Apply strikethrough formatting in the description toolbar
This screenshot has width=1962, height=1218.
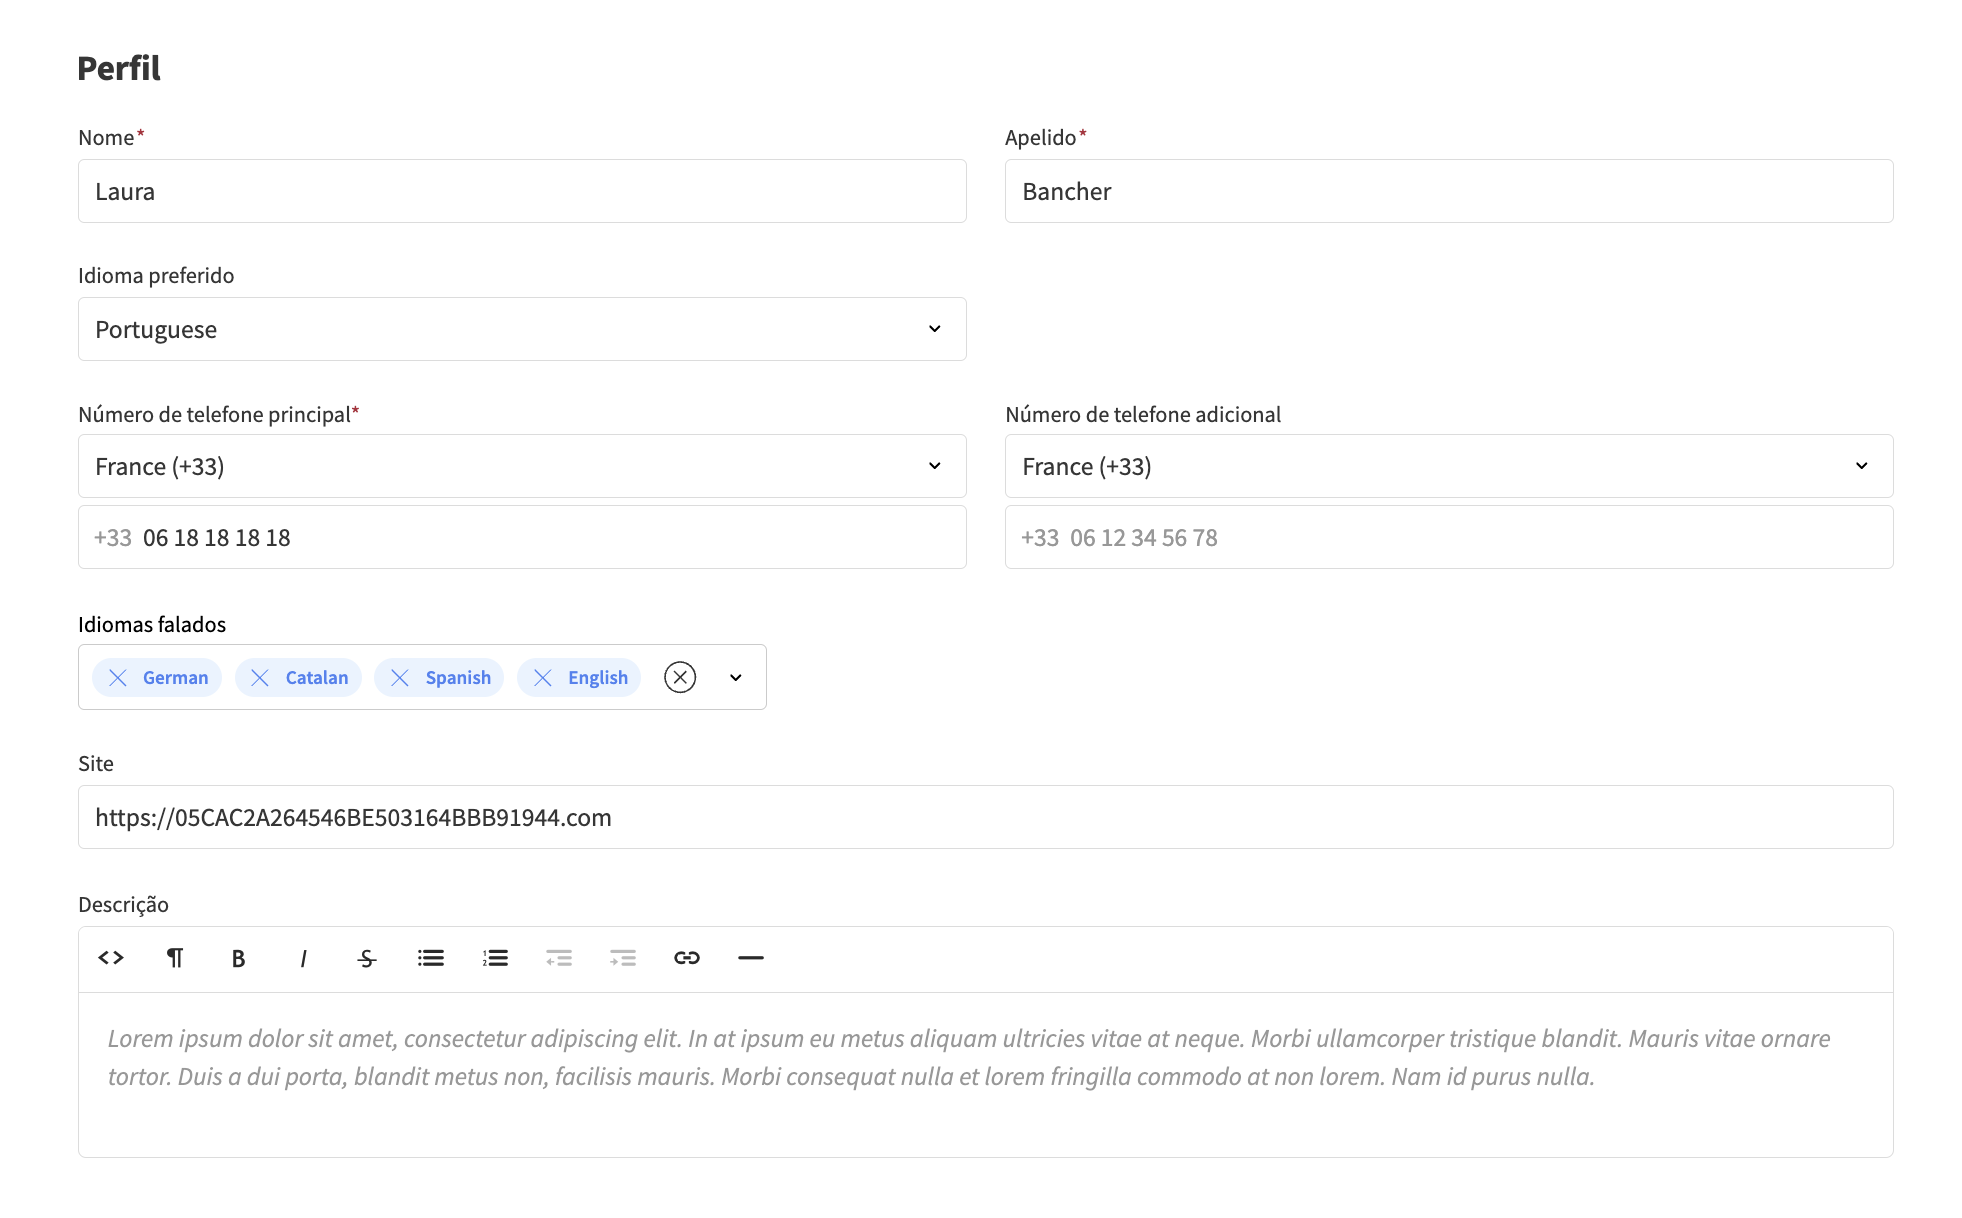(x=366, y=958)
